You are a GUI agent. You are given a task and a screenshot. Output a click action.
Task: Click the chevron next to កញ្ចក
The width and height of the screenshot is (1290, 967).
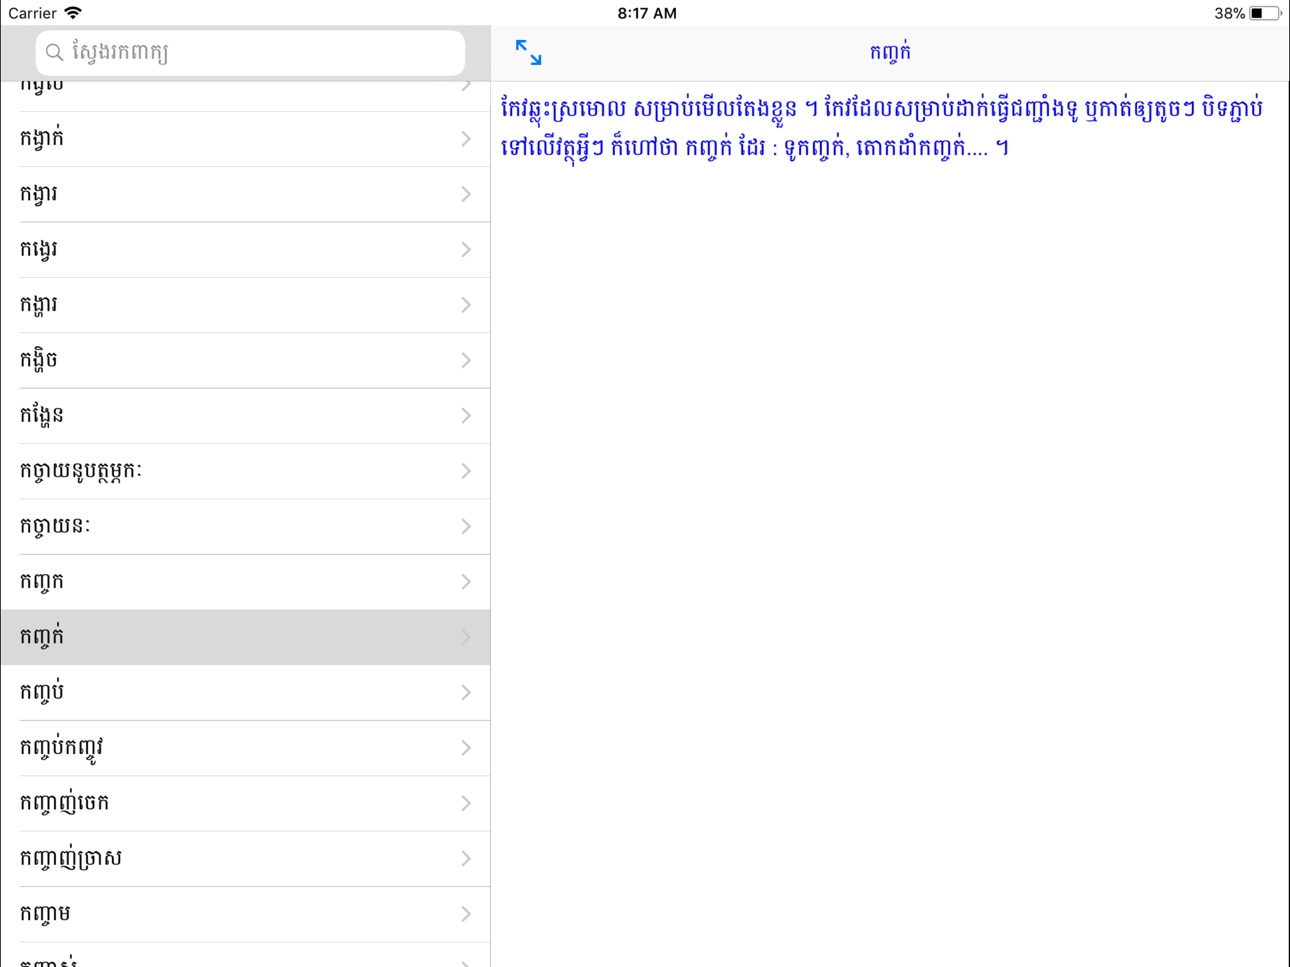pyautogui.click(x=466, y=582)
